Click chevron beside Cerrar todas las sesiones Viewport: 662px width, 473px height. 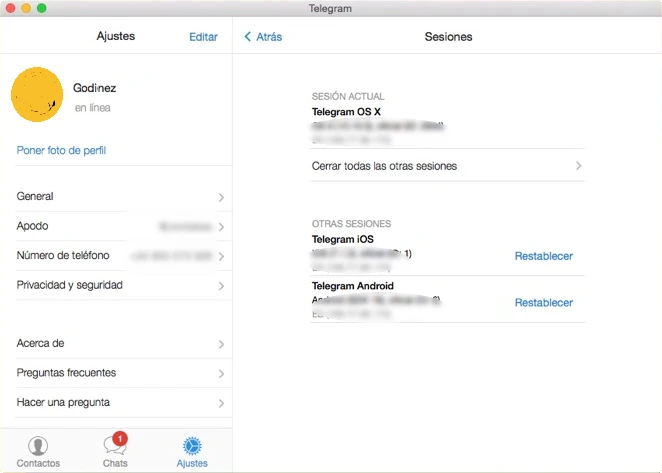pyautogui.click(x=579, y=166)
